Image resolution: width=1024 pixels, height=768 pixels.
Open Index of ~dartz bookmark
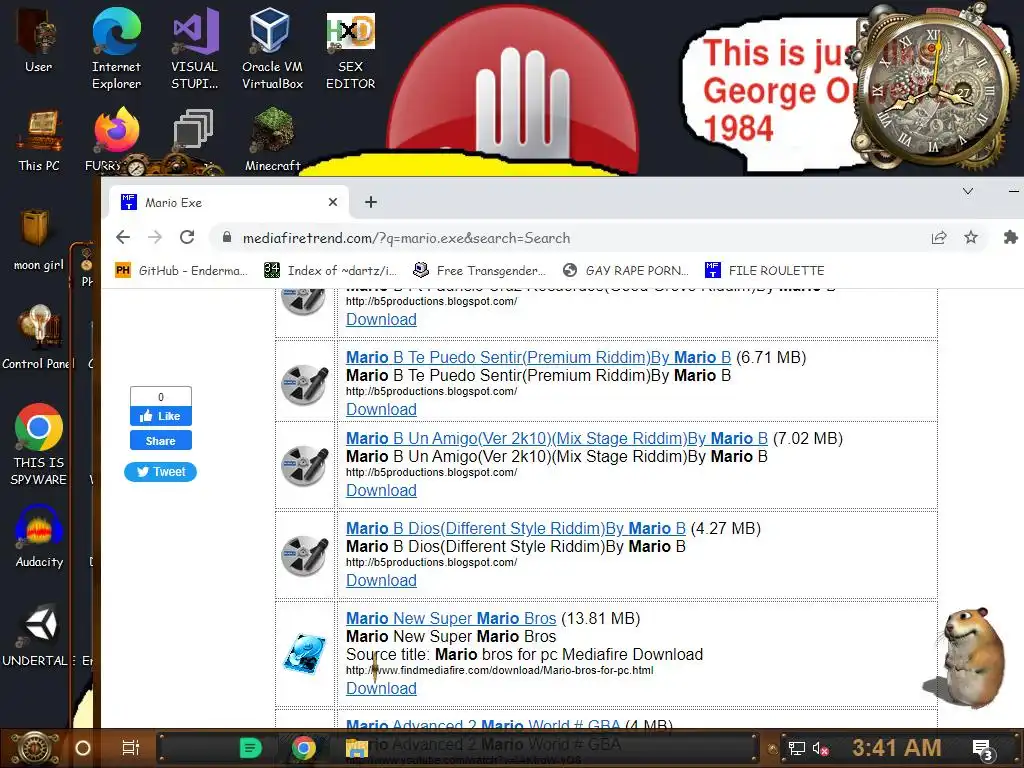[330, 270]
